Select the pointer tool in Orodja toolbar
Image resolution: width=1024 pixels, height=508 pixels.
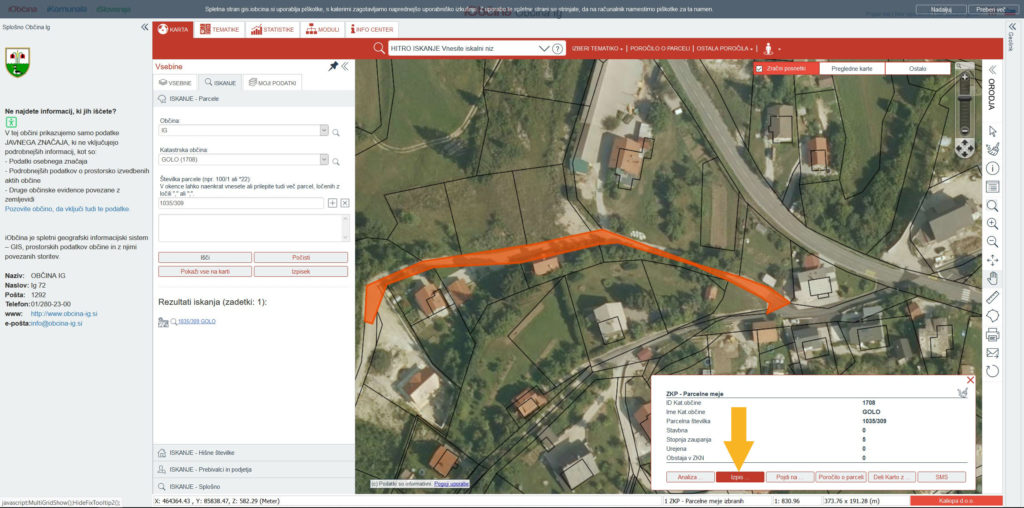pos(993,131)
